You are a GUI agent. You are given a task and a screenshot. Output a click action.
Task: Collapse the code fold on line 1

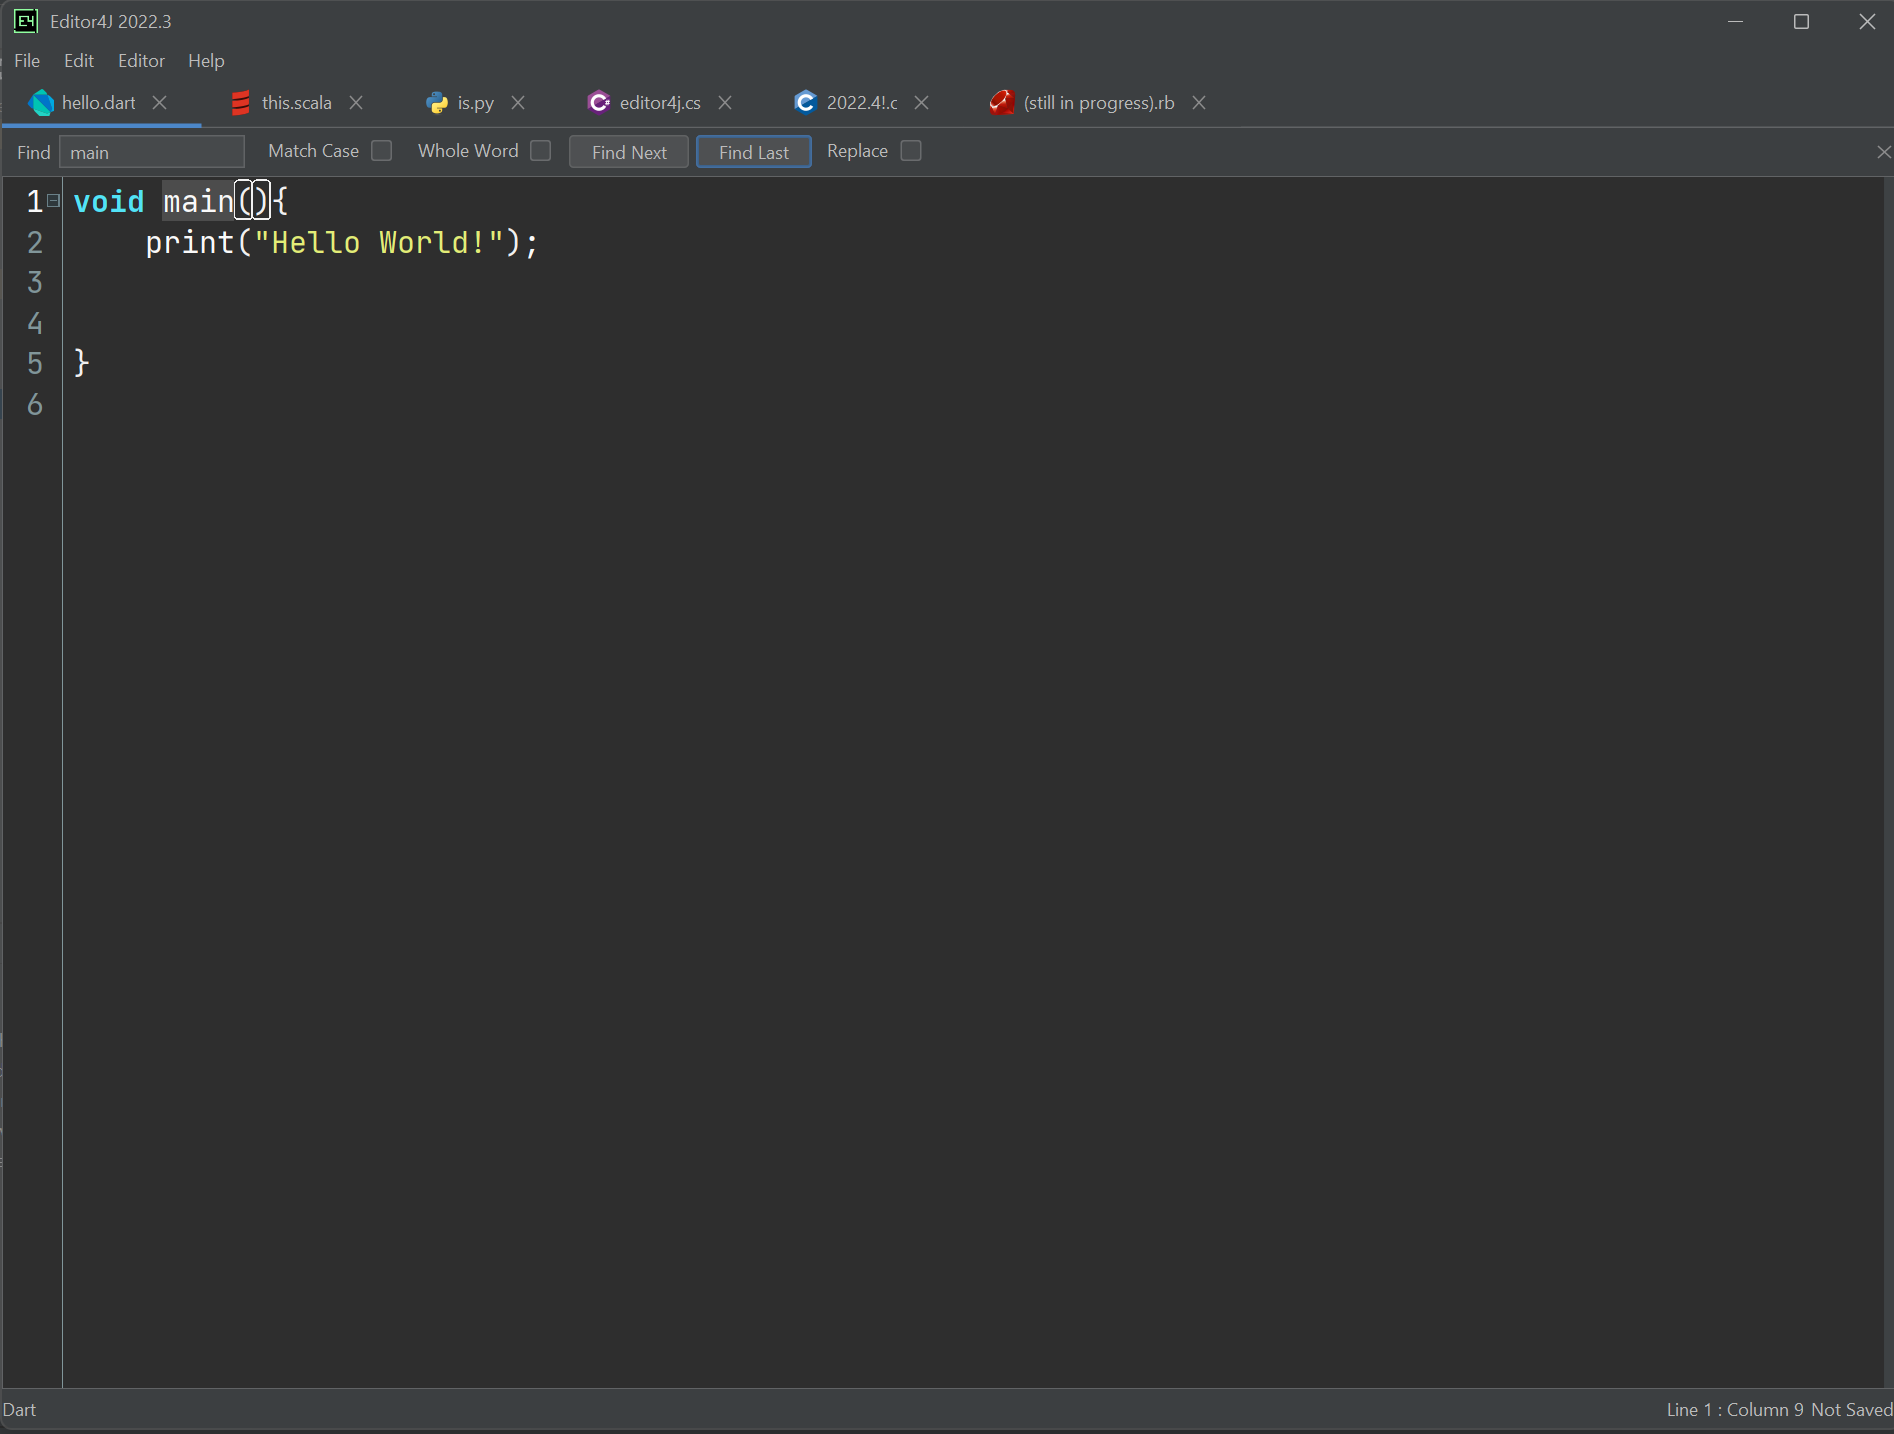[54, 201]
